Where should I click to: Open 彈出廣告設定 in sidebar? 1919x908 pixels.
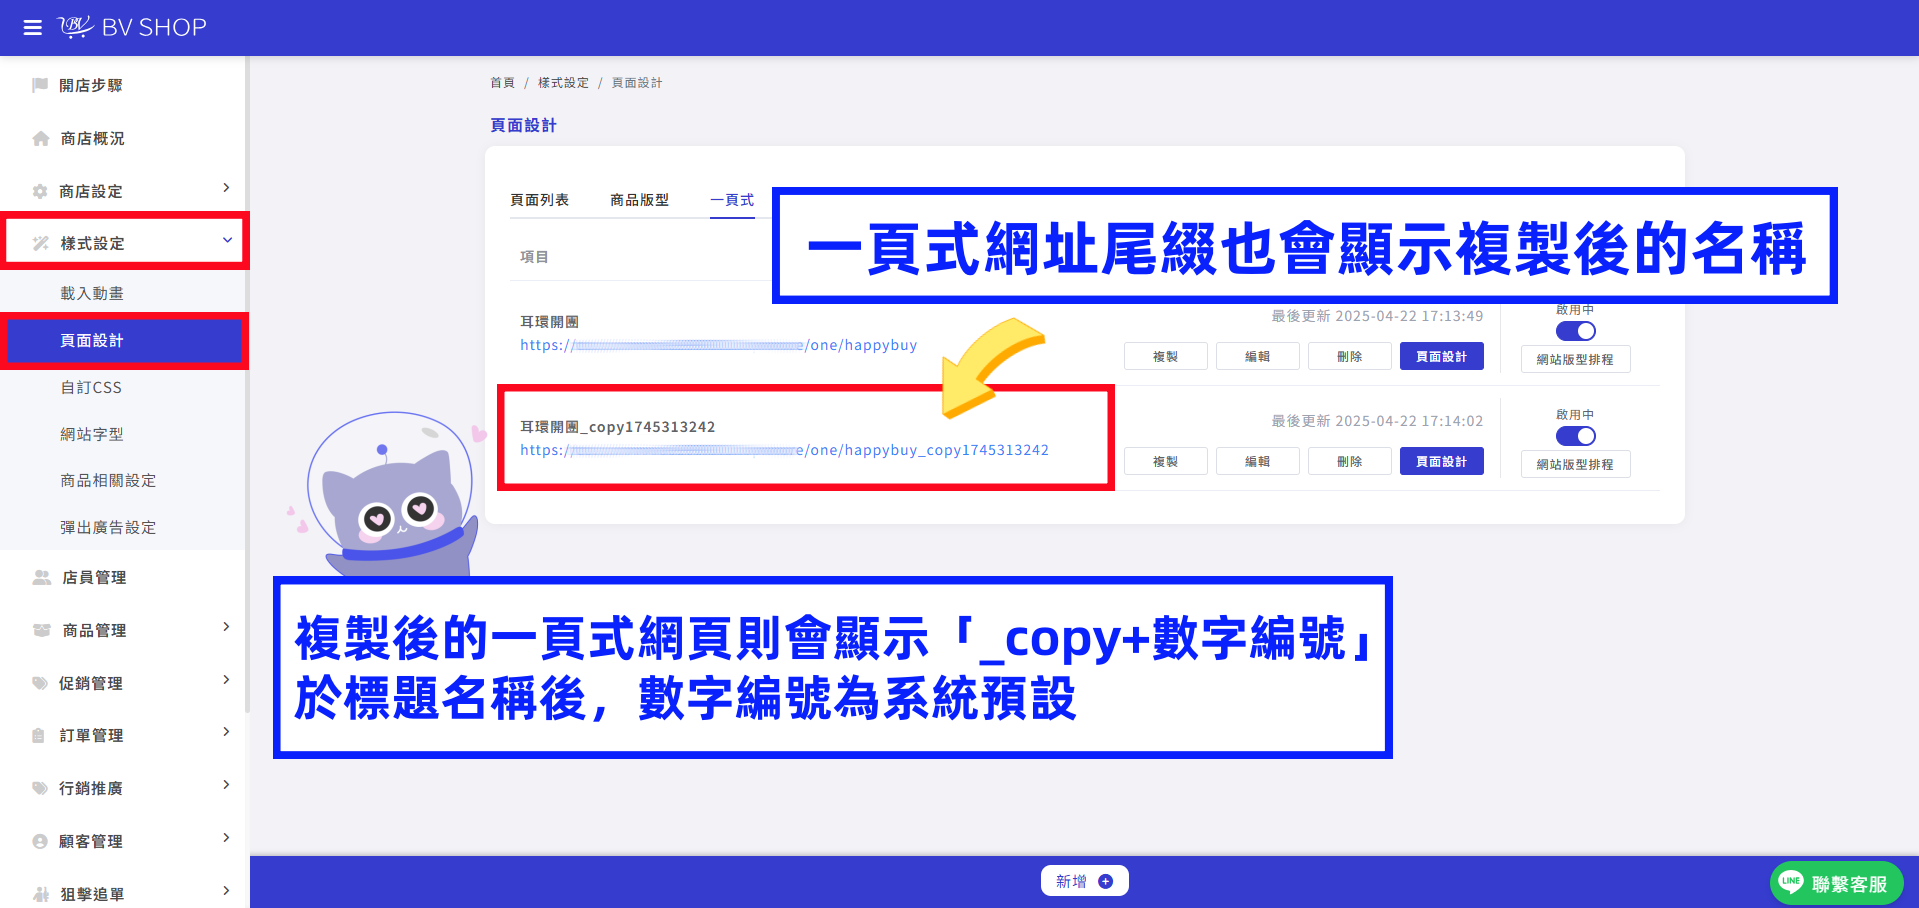coord(108,527)
